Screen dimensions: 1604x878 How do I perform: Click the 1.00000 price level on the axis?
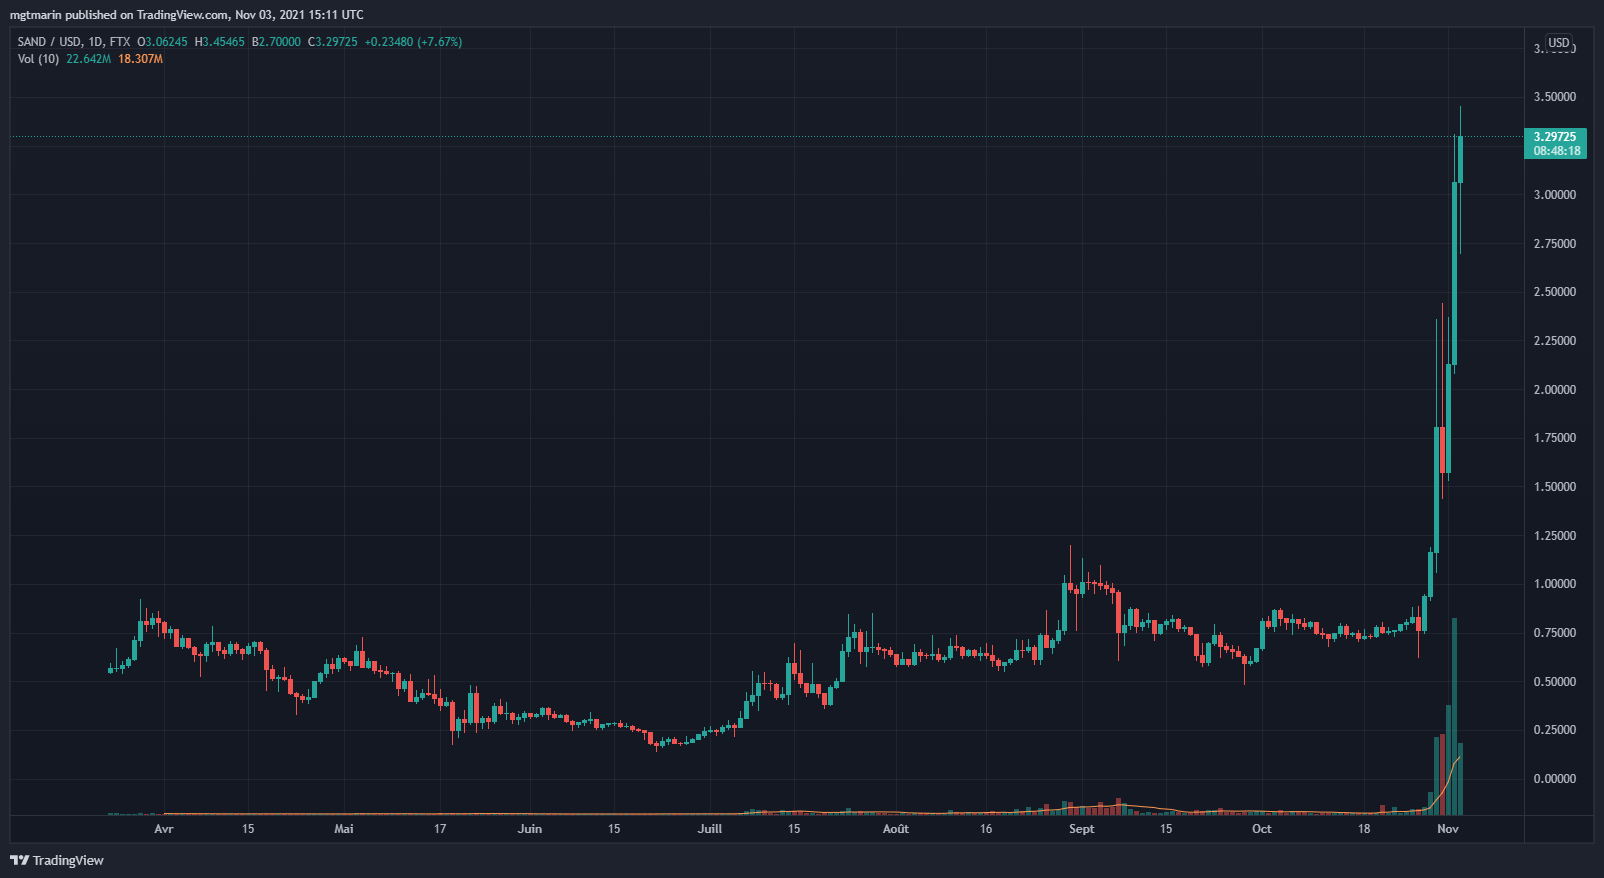[1554, 584]
